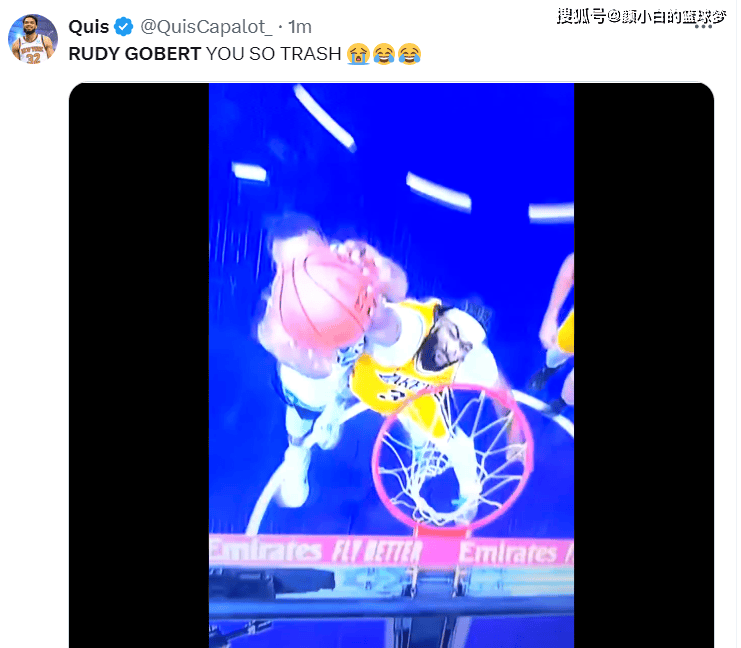
Task: Open Quis's profile avatar picture
Action: [x=33, y=39]
